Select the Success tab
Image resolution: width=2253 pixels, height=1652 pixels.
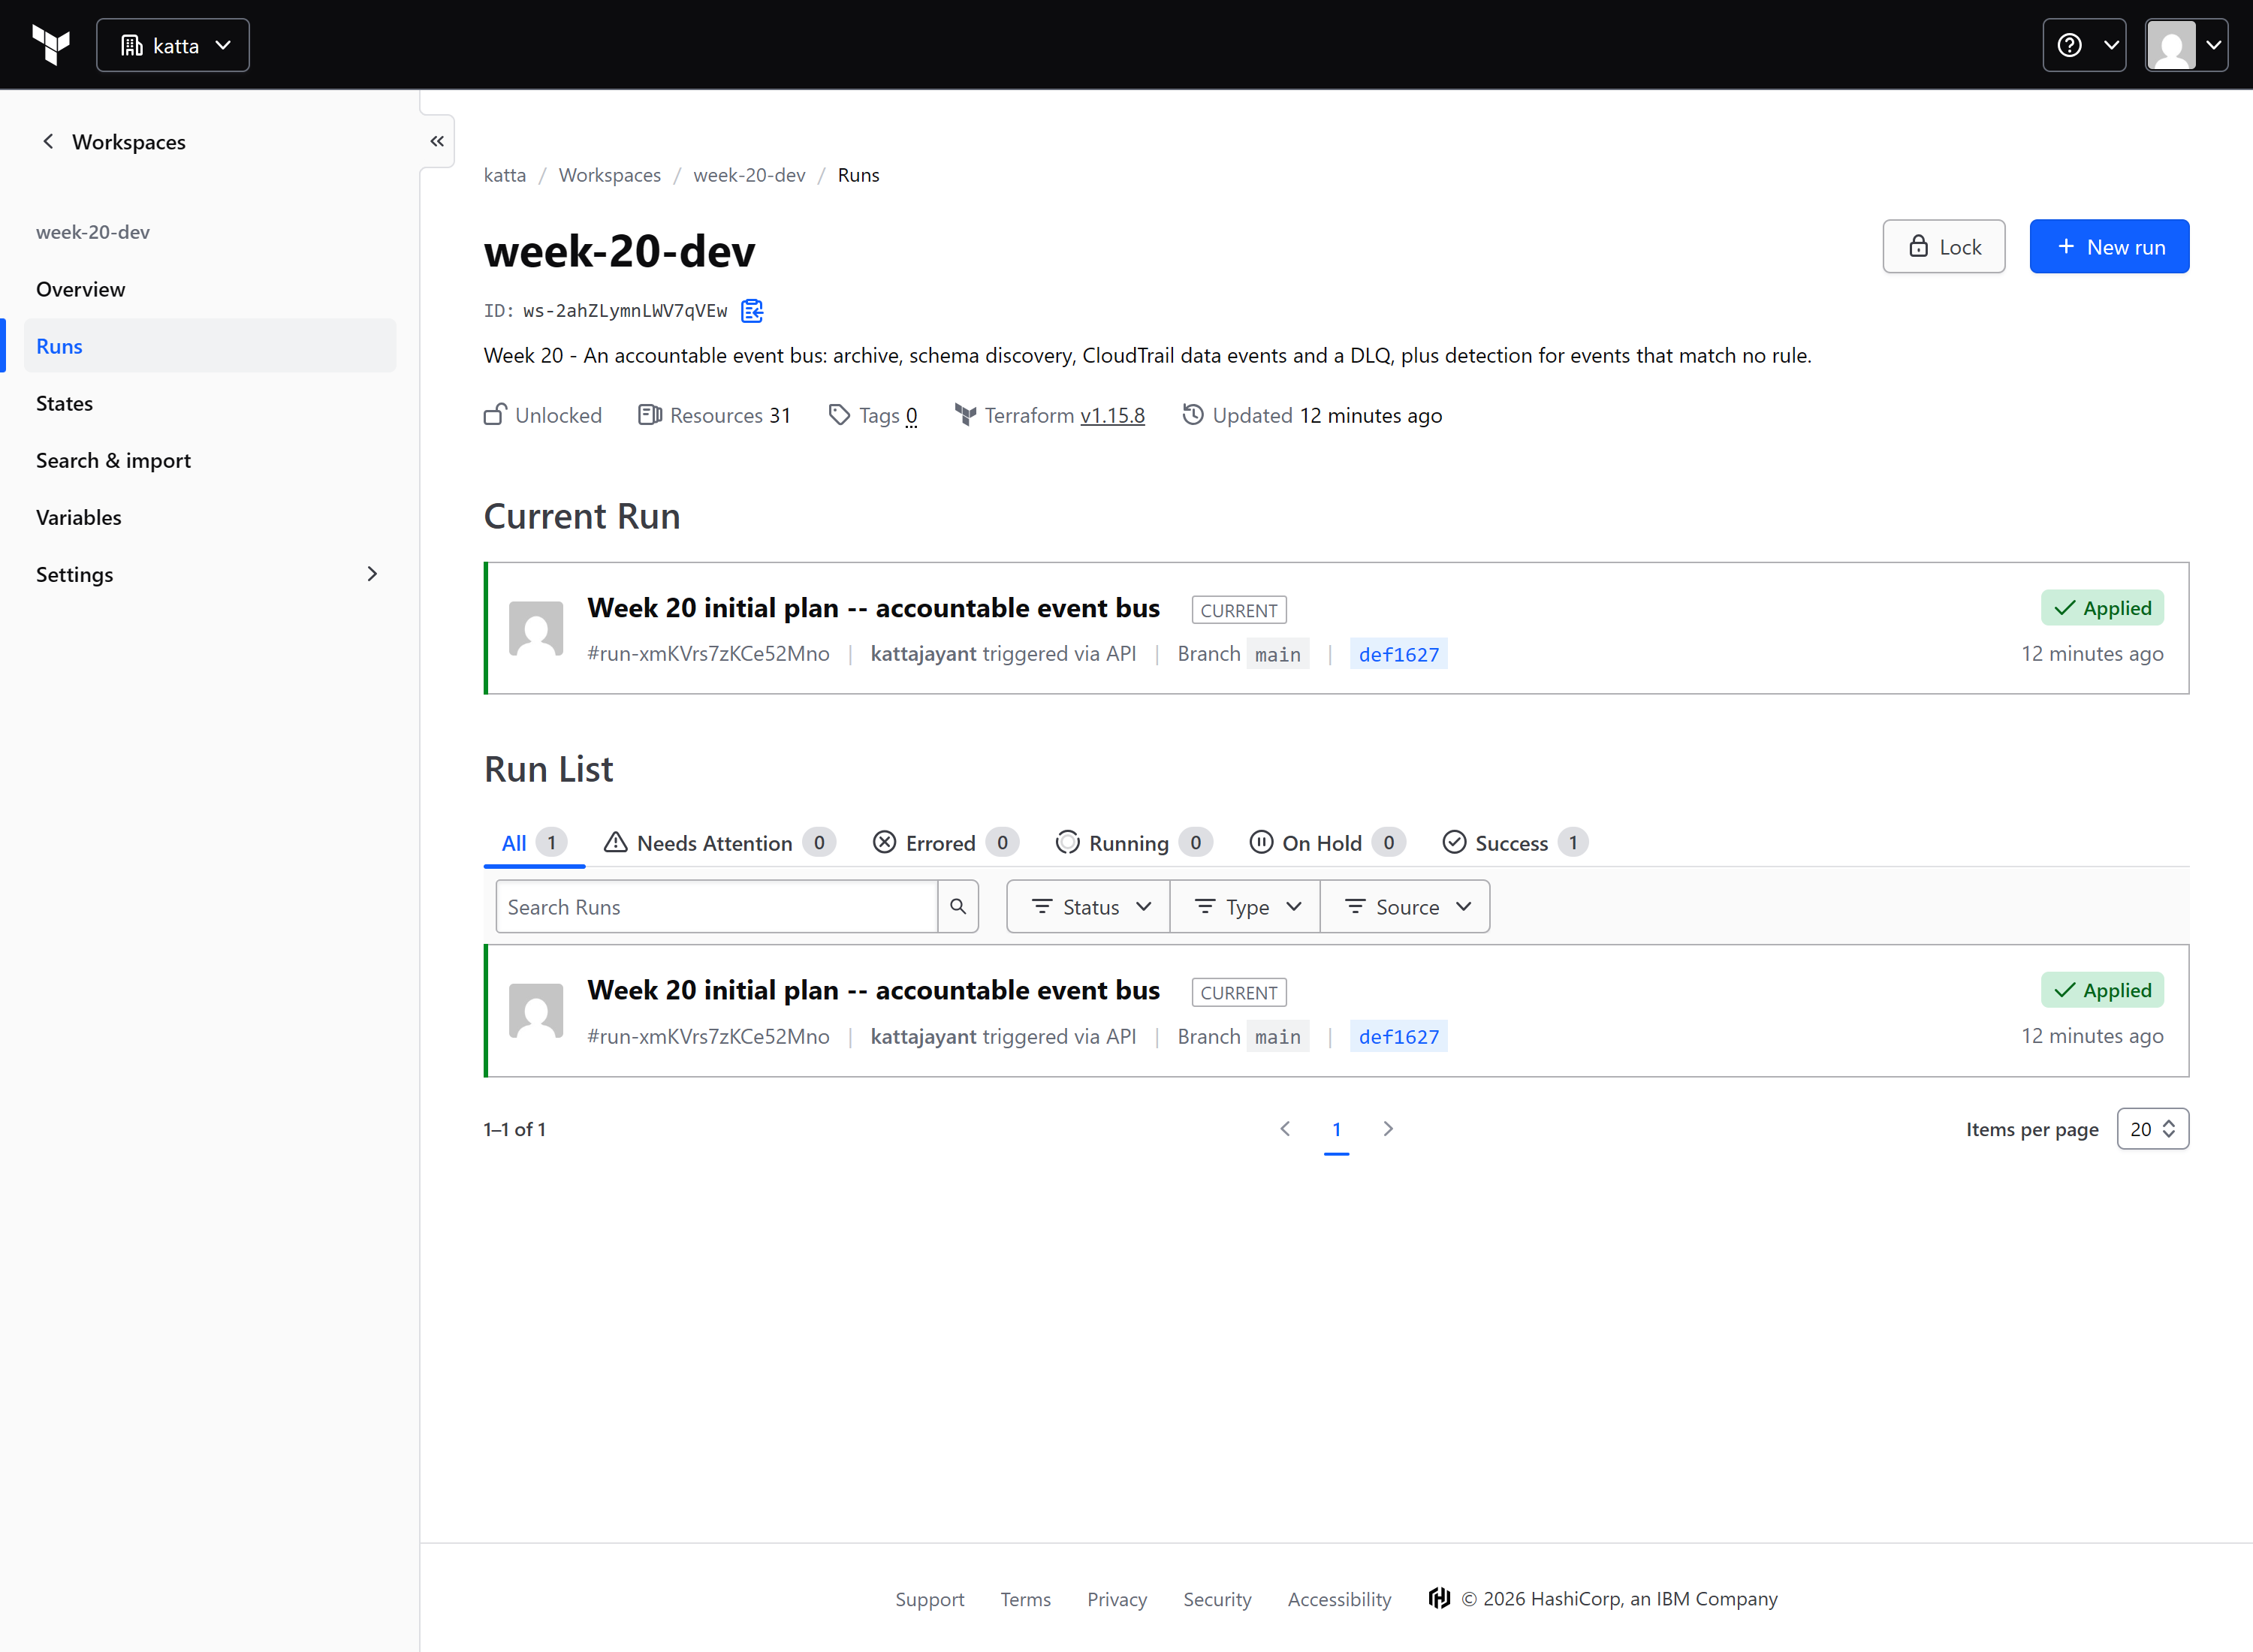click(1515, 843)
